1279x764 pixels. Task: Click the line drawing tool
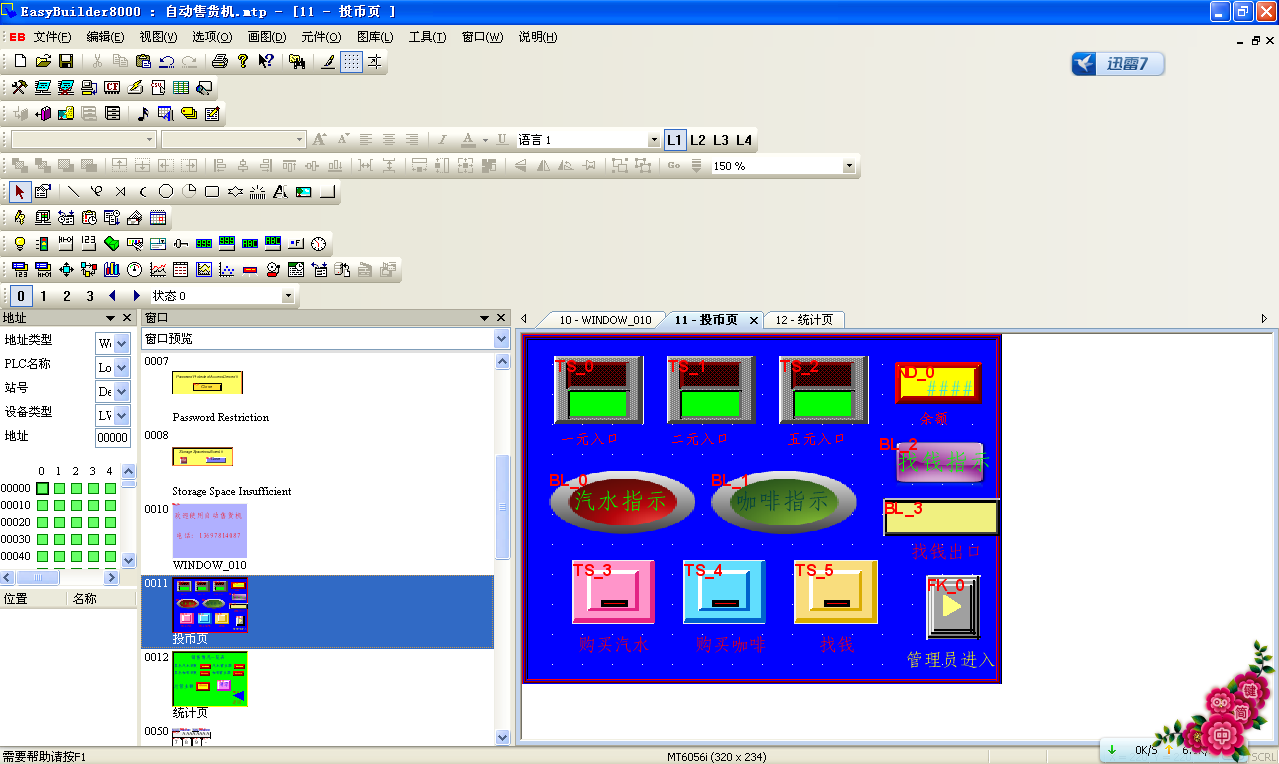[x=73, y=191]
